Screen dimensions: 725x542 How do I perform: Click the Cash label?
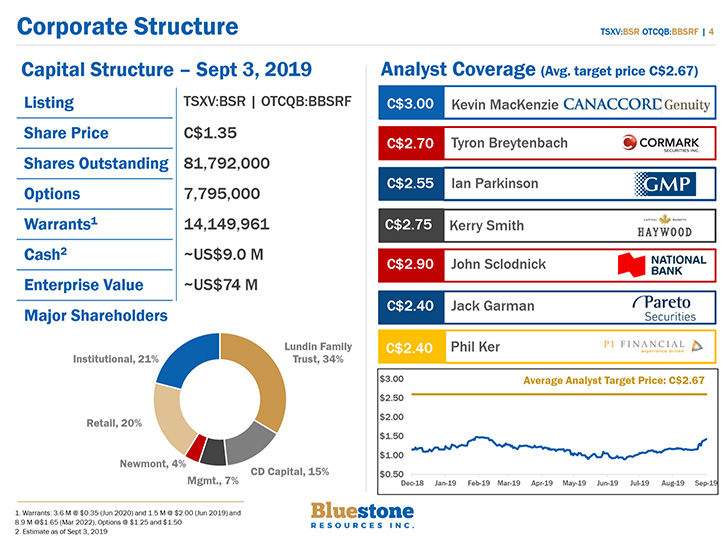[45, 254]
